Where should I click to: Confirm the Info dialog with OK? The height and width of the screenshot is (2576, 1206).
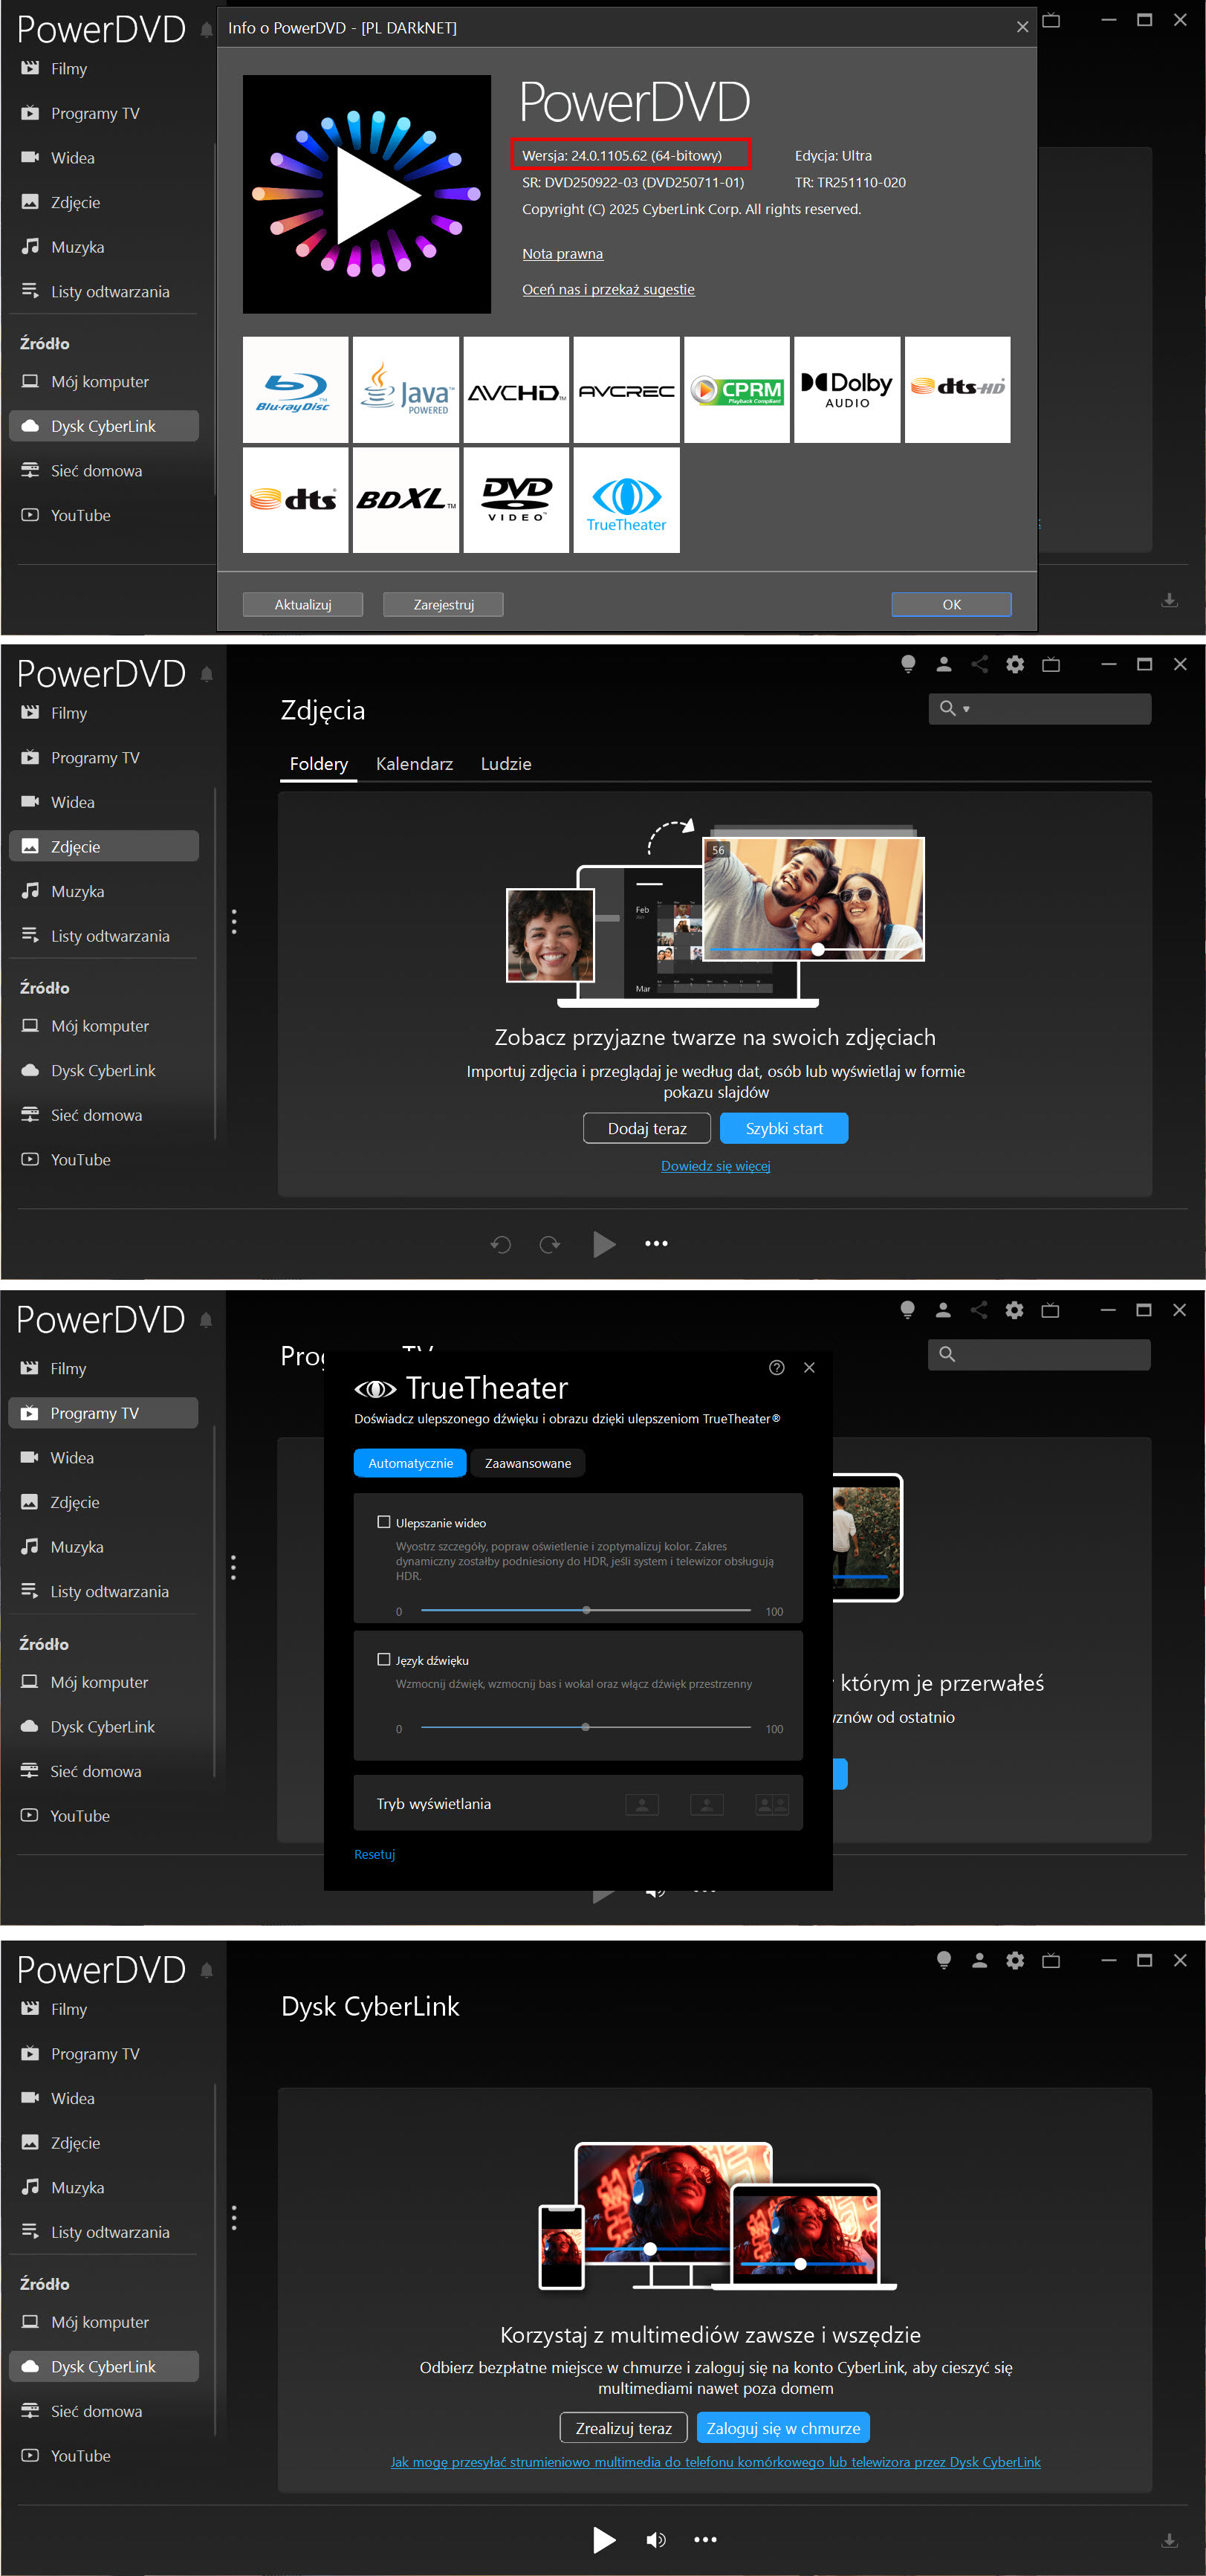[x=951, y=604]
